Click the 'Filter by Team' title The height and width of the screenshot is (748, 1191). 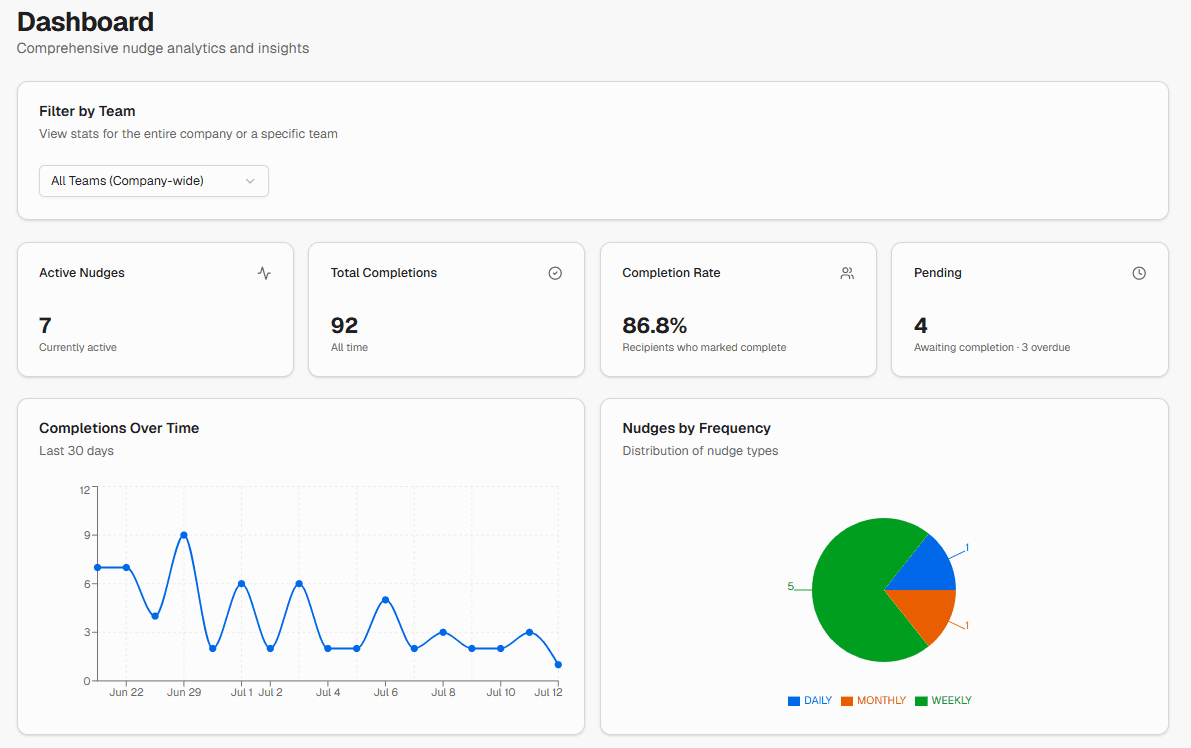coord(87,111)
